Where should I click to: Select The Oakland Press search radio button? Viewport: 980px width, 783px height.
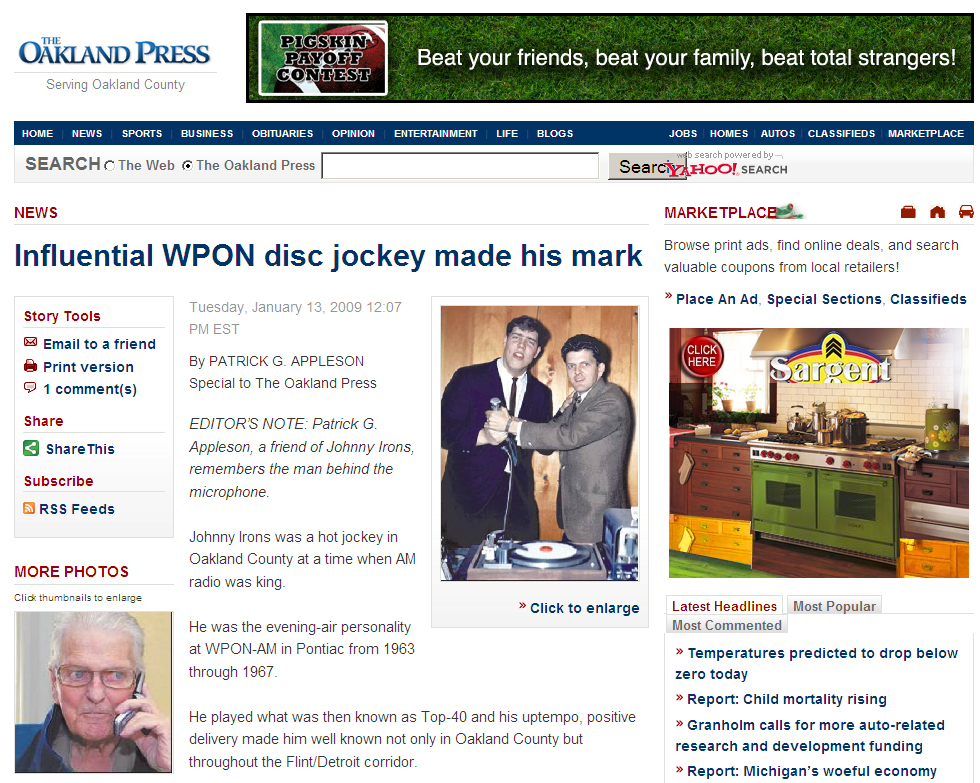(187, 166)
